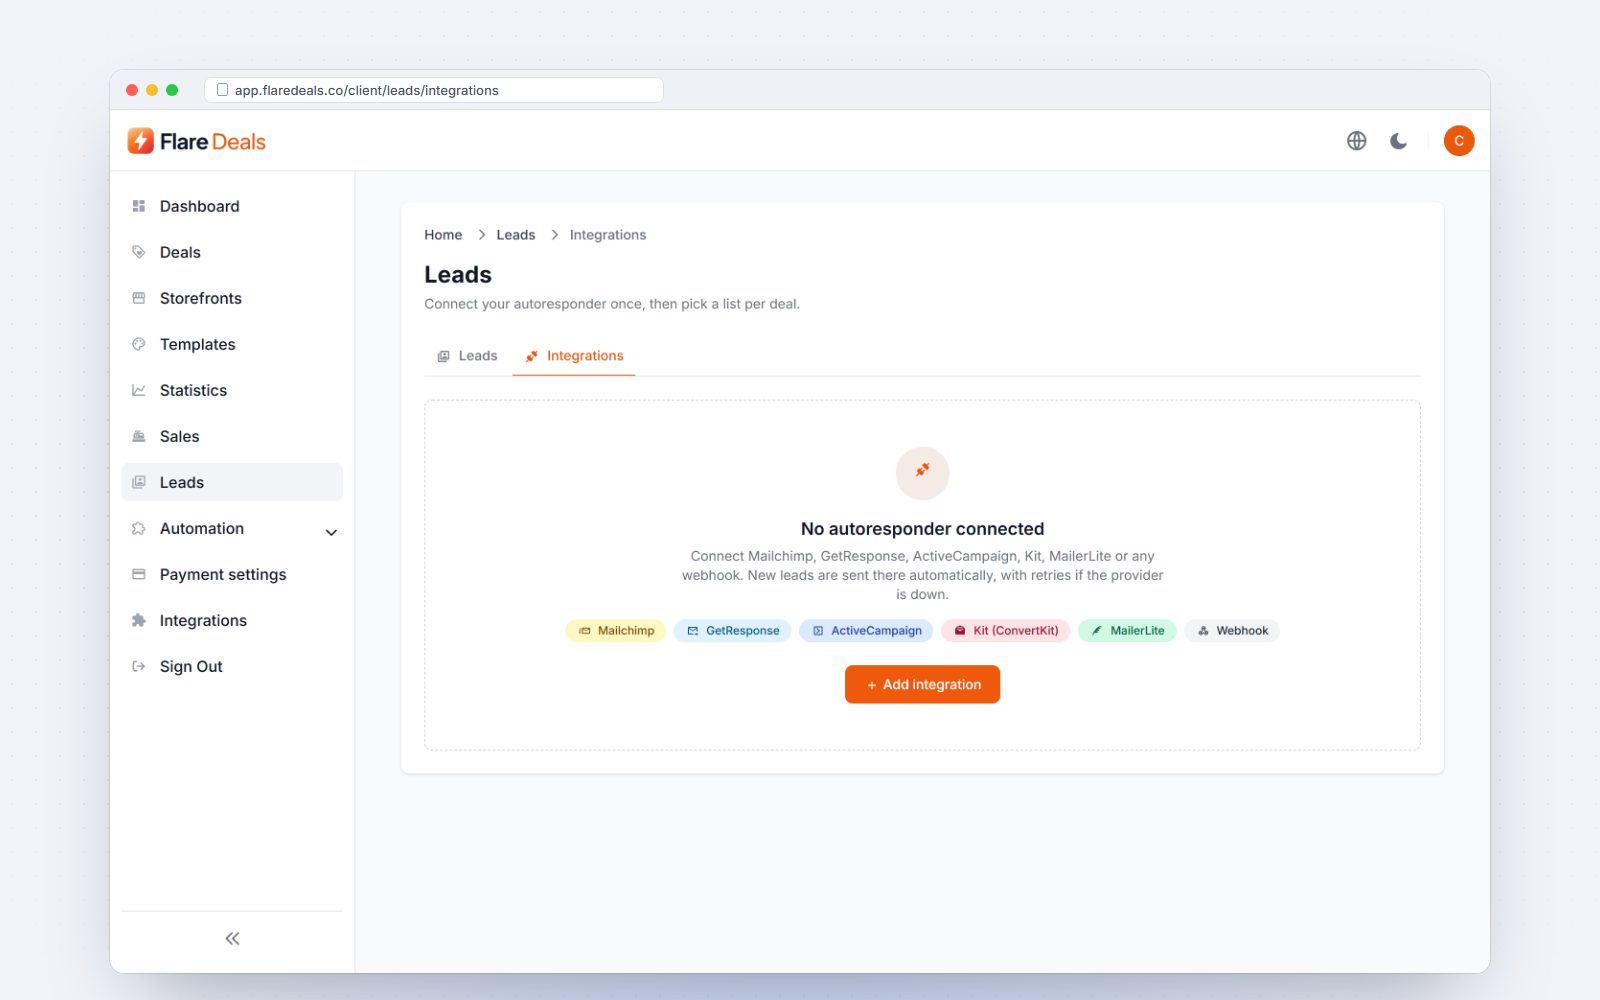Click the Integrations puzzle icon in sidebar
1600x1000 pixels.
(139, 620)
